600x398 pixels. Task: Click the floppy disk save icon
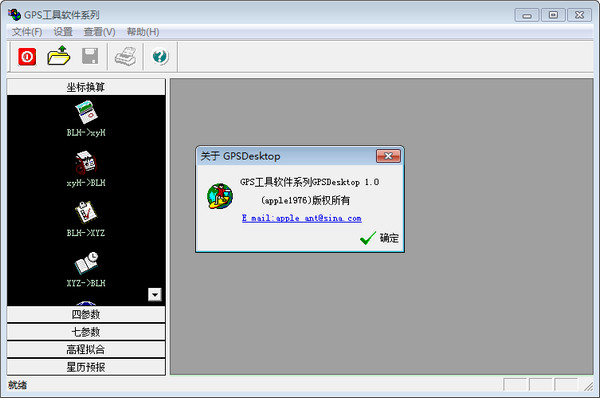click(x=90, y=56)
